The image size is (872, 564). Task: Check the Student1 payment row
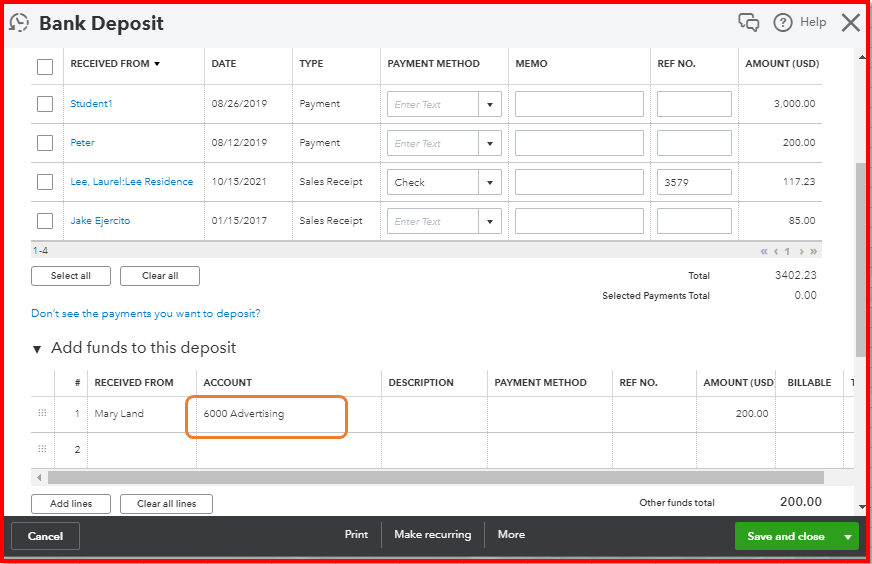click(x=45, y=104)
